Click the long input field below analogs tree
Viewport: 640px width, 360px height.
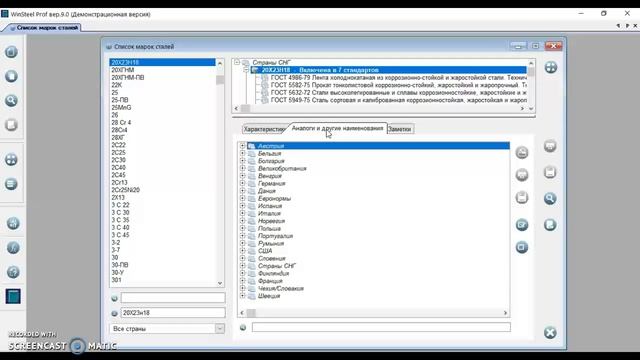click(x=381, y=327)
